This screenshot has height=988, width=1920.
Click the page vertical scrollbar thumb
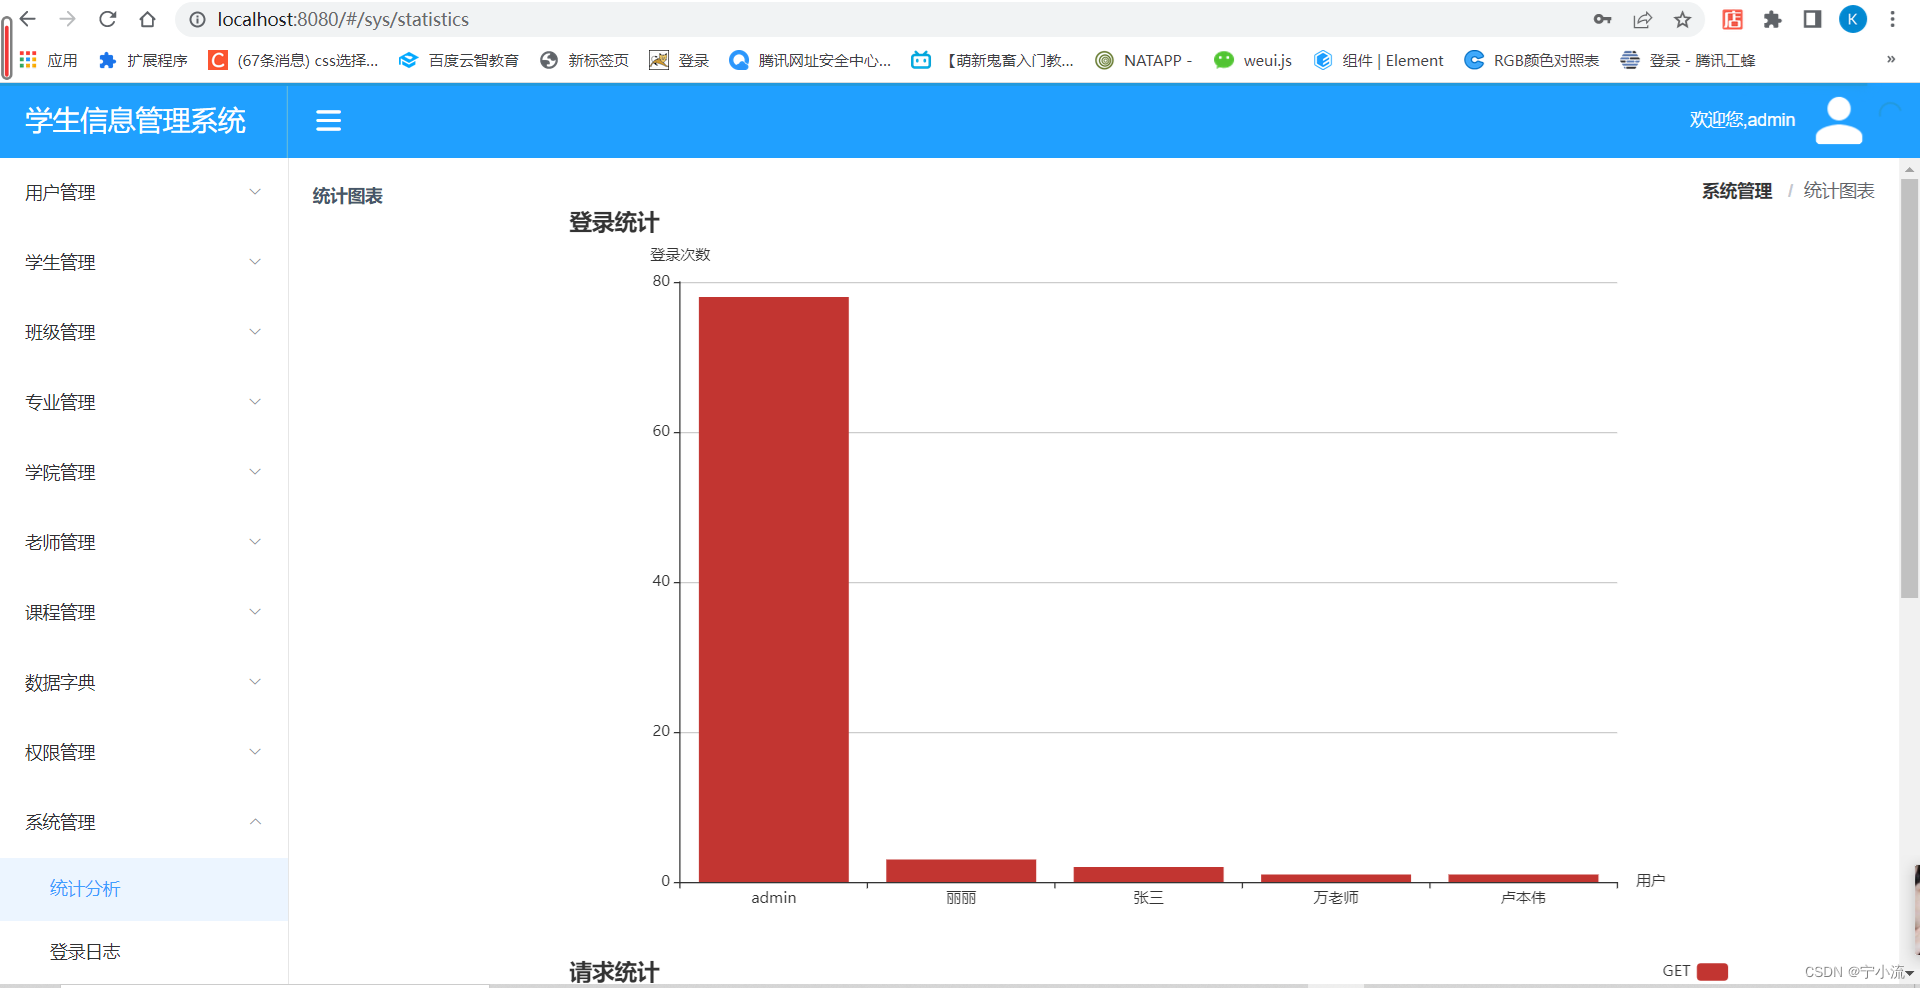pos(1910,388)
